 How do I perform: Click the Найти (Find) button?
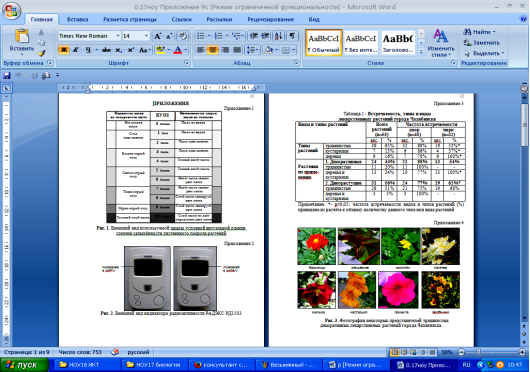pyautogui.click(x=479, y=32)
